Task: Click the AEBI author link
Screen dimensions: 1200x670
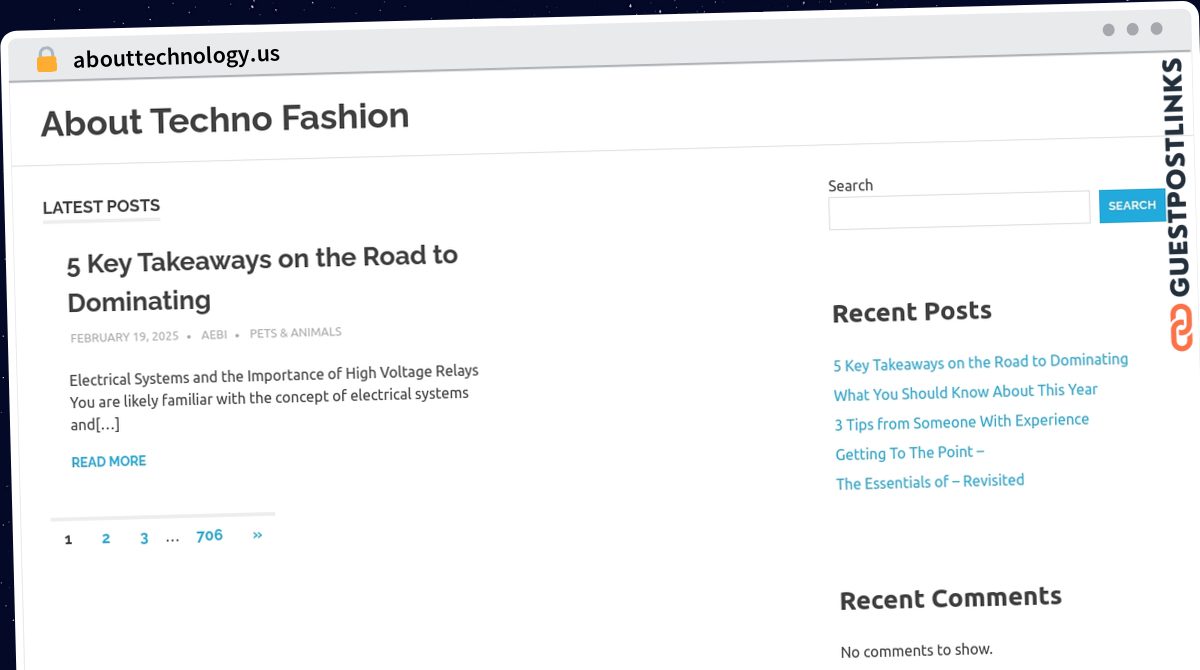Action: [214, 335]
